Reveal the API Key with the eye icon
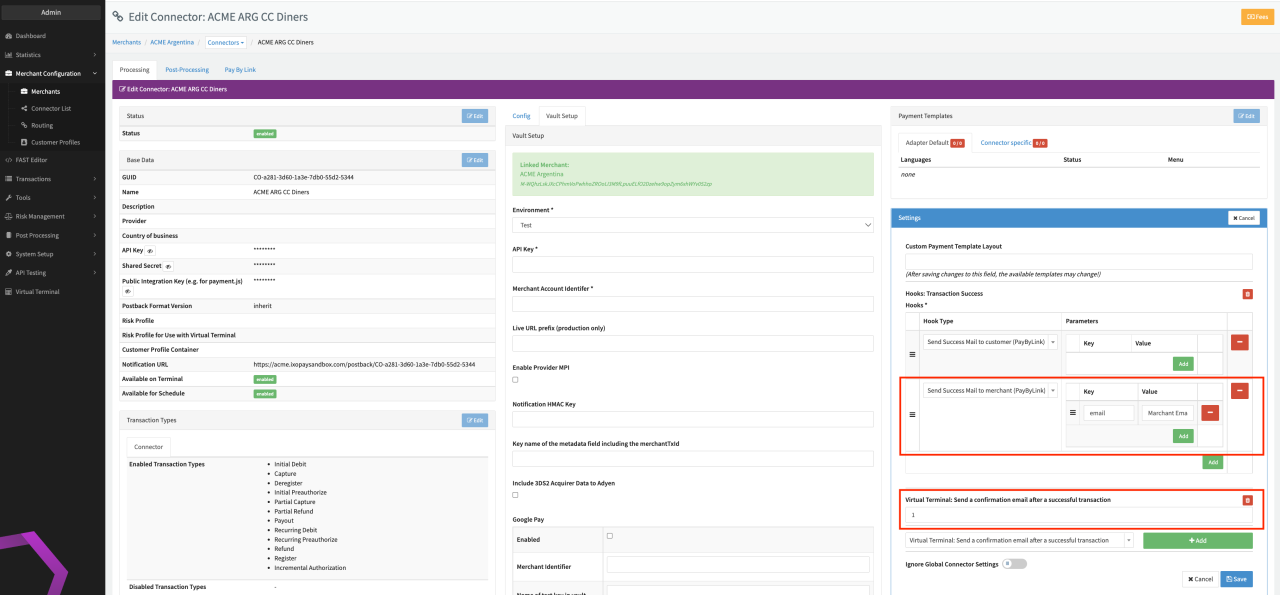 point(151,250)
